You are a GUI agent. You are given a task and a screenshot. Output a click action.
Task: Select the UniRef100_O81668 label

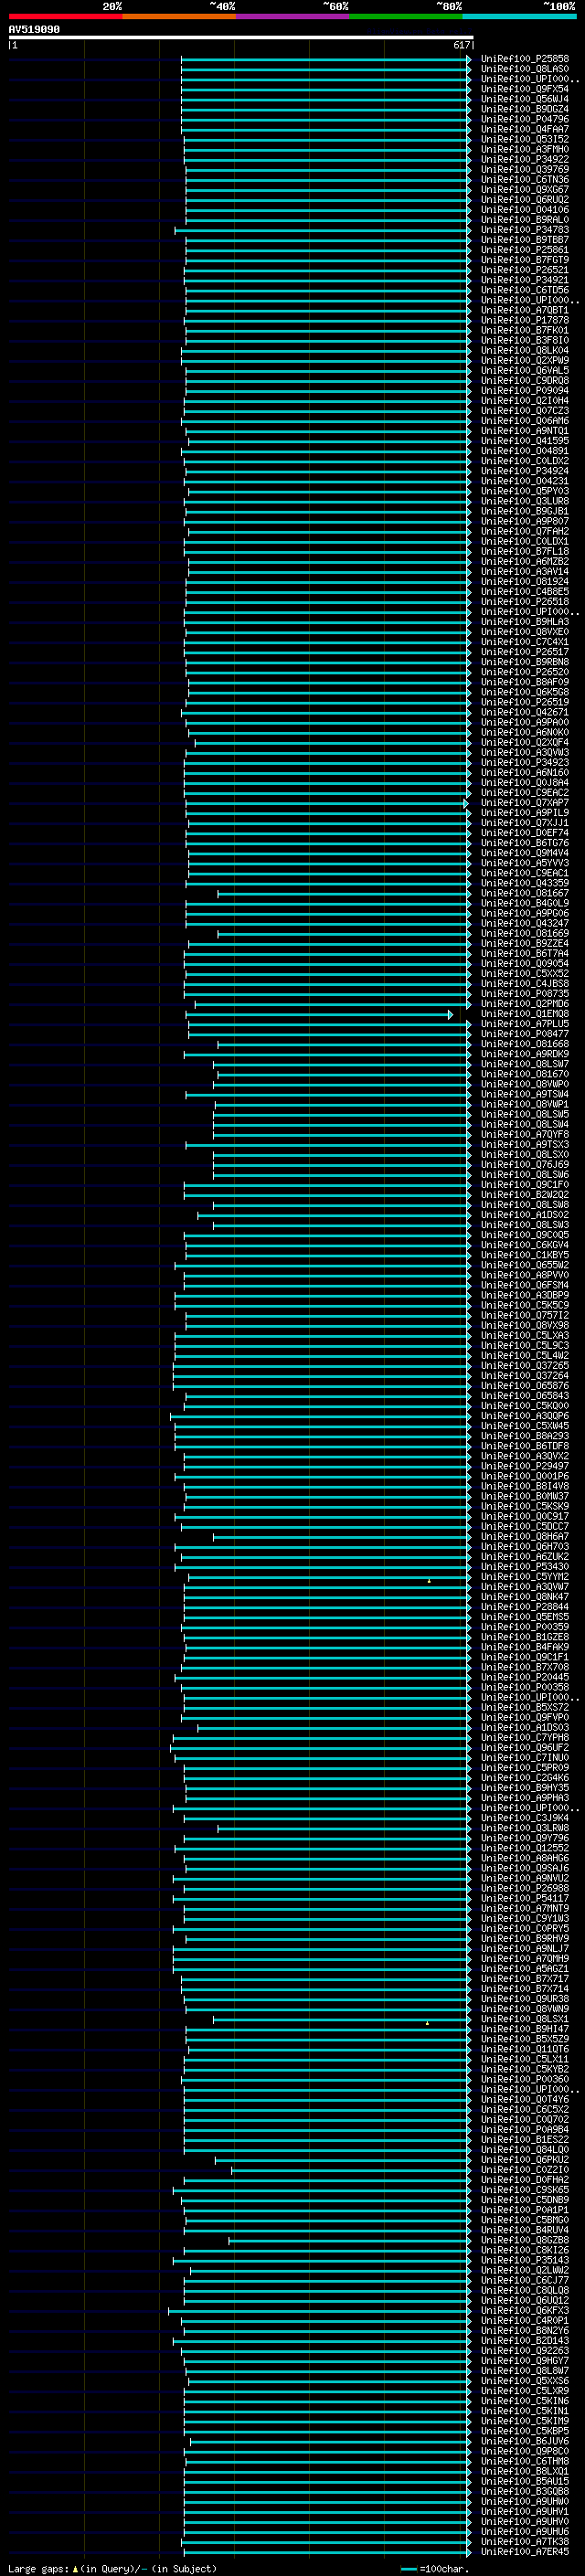(525, 1043)
